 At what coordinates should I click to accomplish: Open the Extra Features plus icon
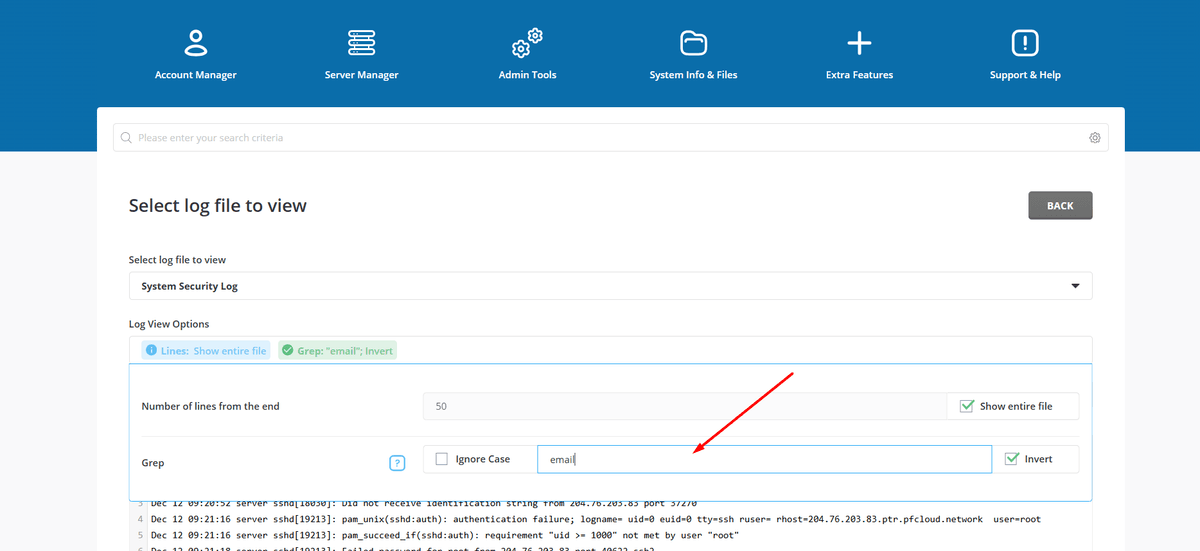pos(859,43)
